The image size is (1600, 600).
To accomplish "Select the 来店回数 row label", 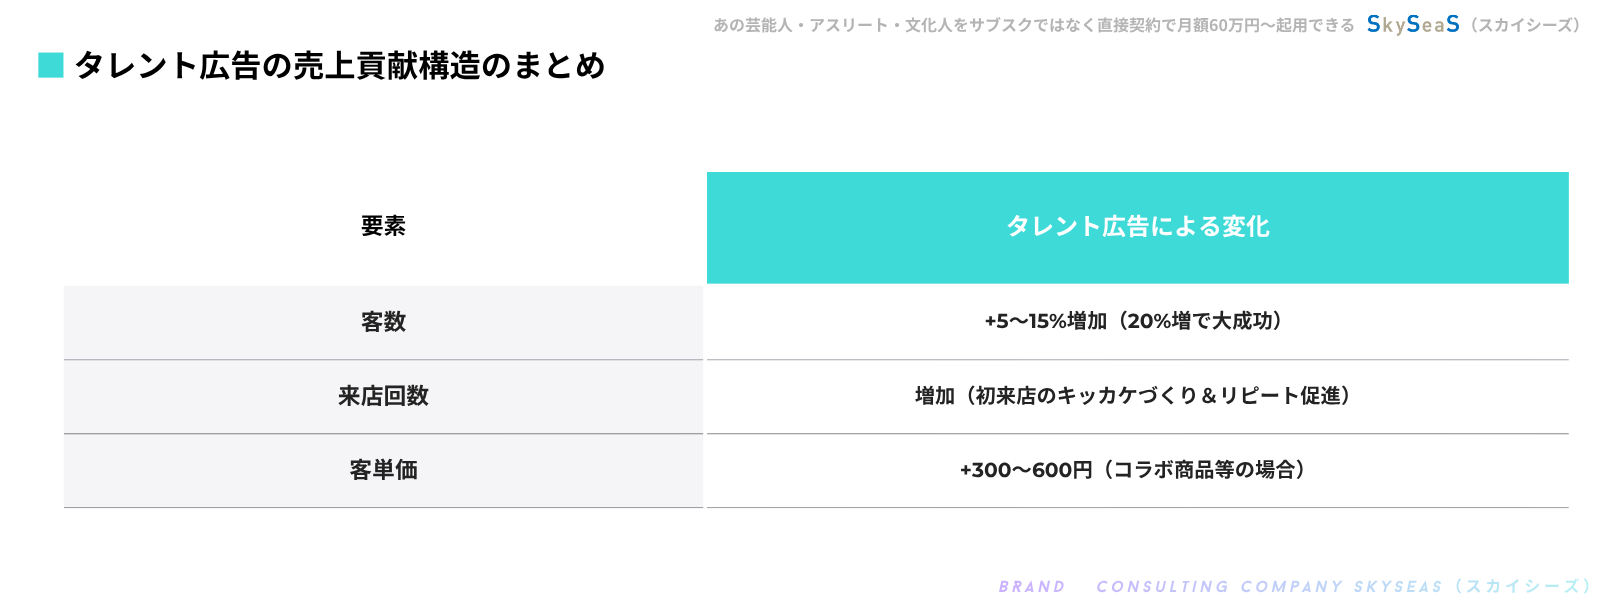I will [383, 396].
